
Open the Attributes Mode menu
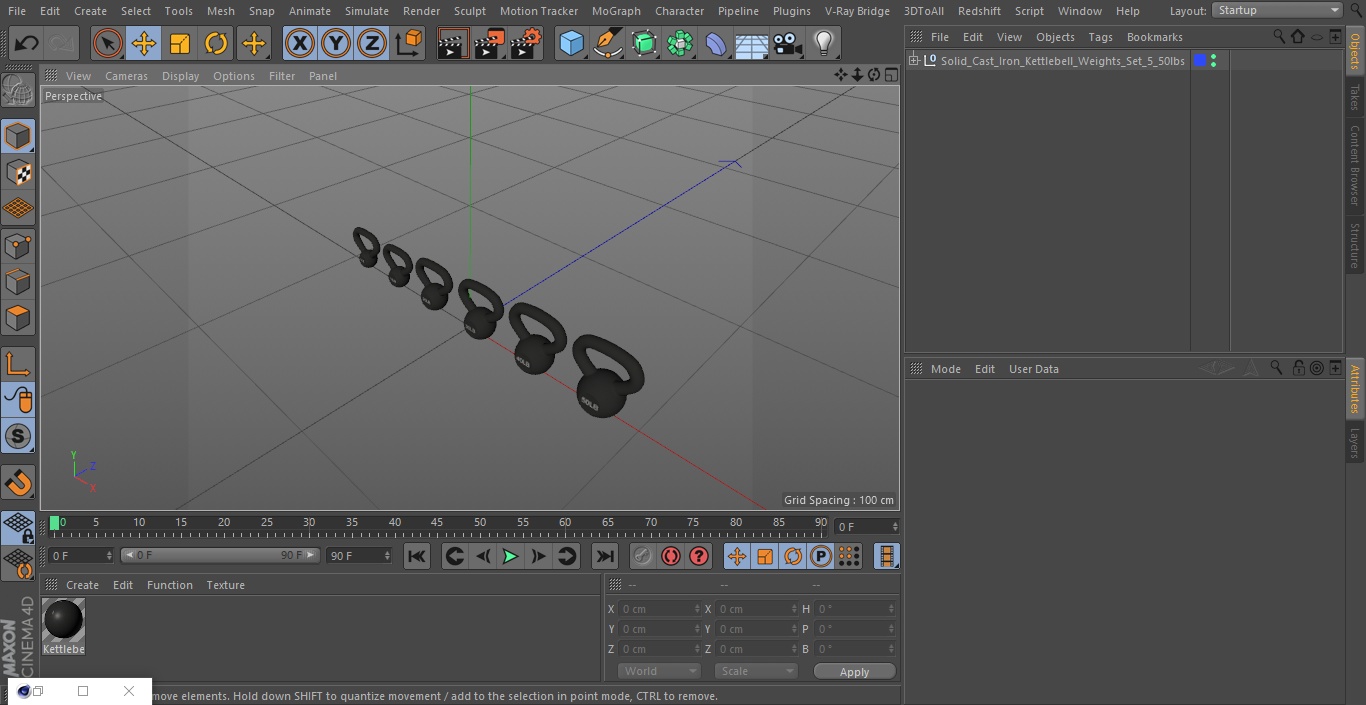(945, 369)
